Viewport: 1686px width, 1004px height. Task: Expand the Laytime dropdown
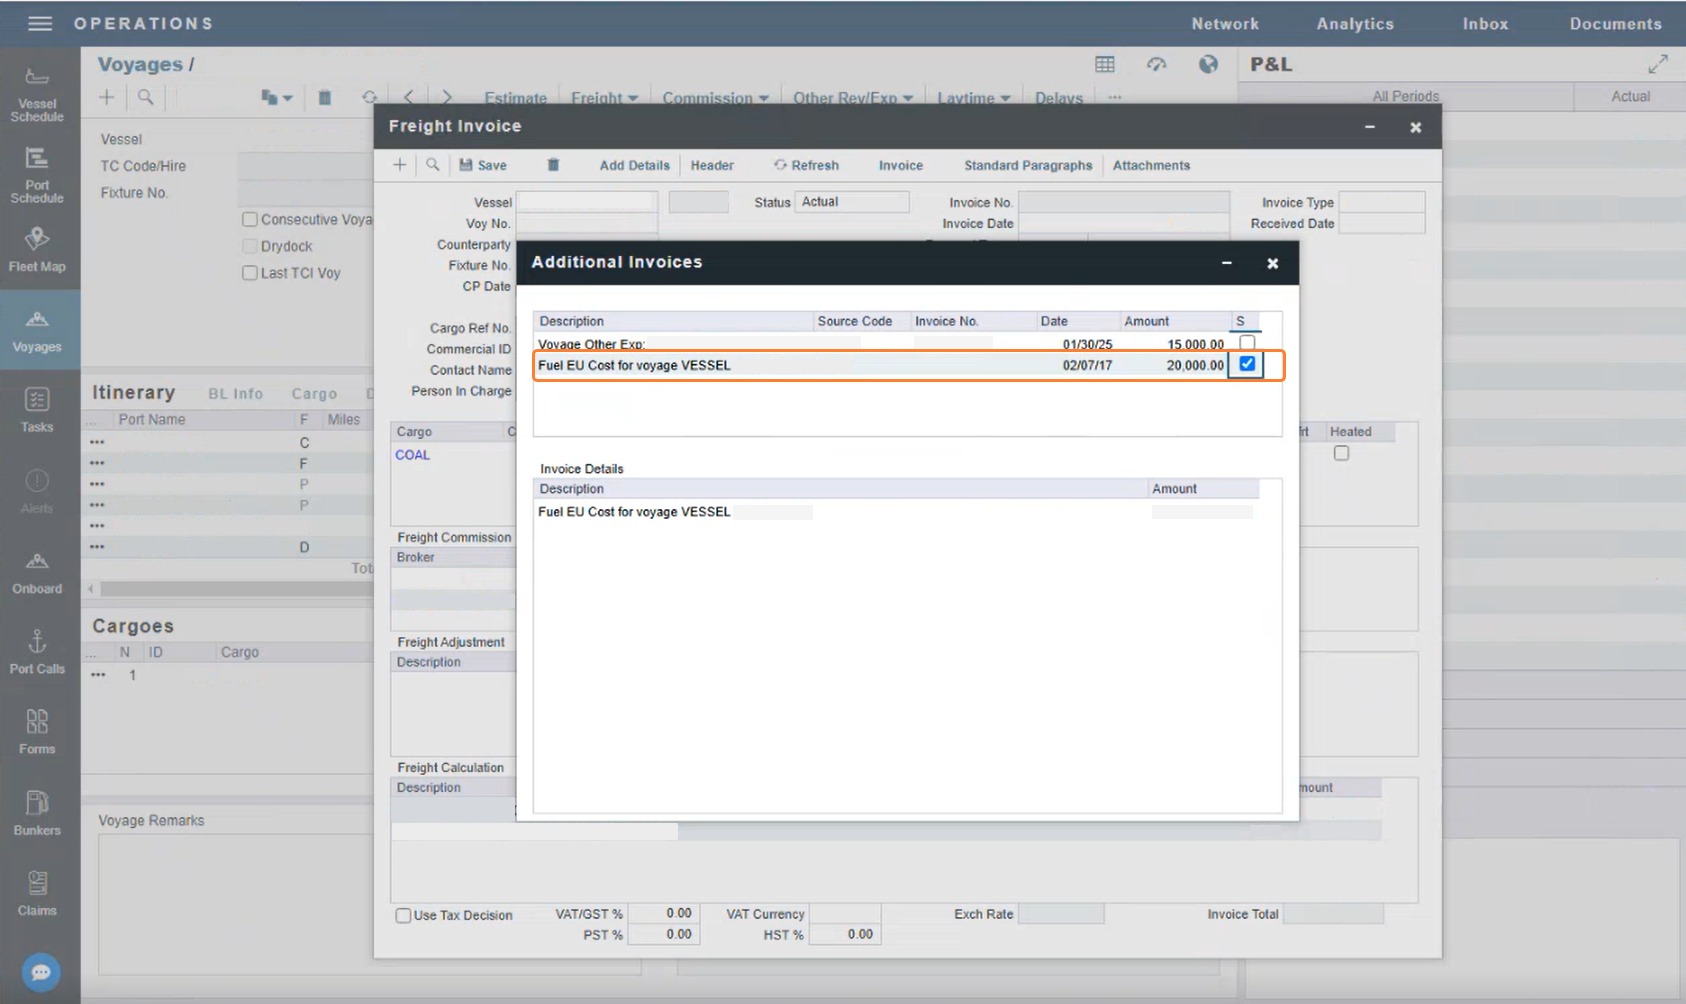pyautogui.click(x=973, y=97)
